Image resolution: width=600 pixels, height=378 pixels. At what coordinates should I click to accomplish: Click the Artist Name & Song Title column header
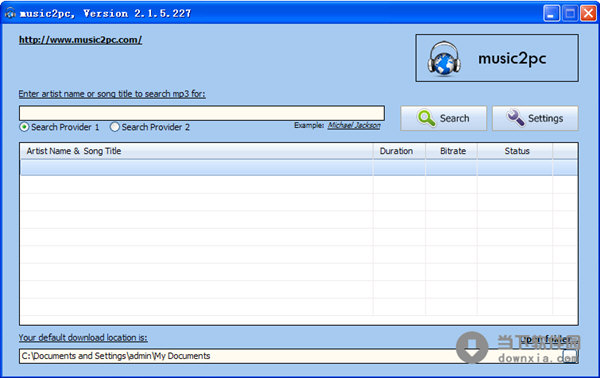point(196,151)
